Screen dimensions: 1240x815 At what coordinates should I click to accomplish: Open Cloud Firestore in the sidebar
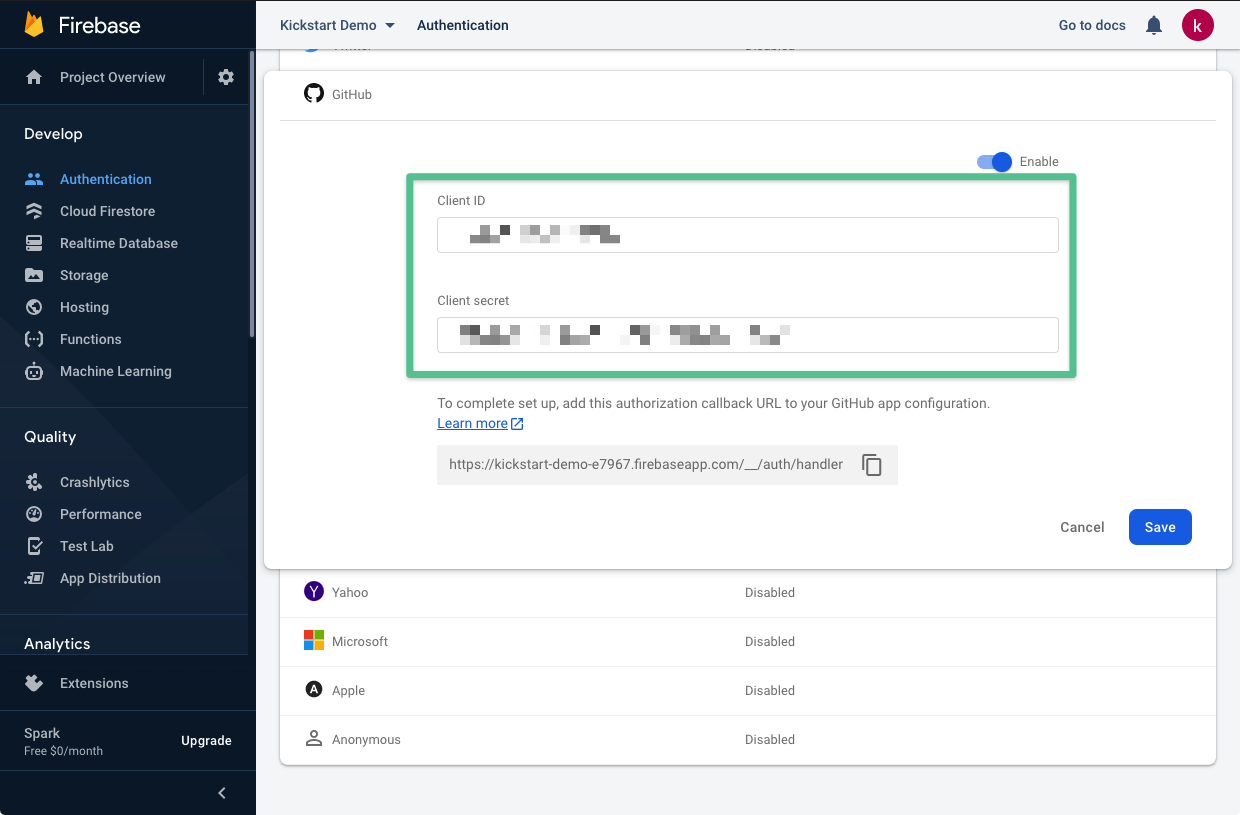coord(107,211)
